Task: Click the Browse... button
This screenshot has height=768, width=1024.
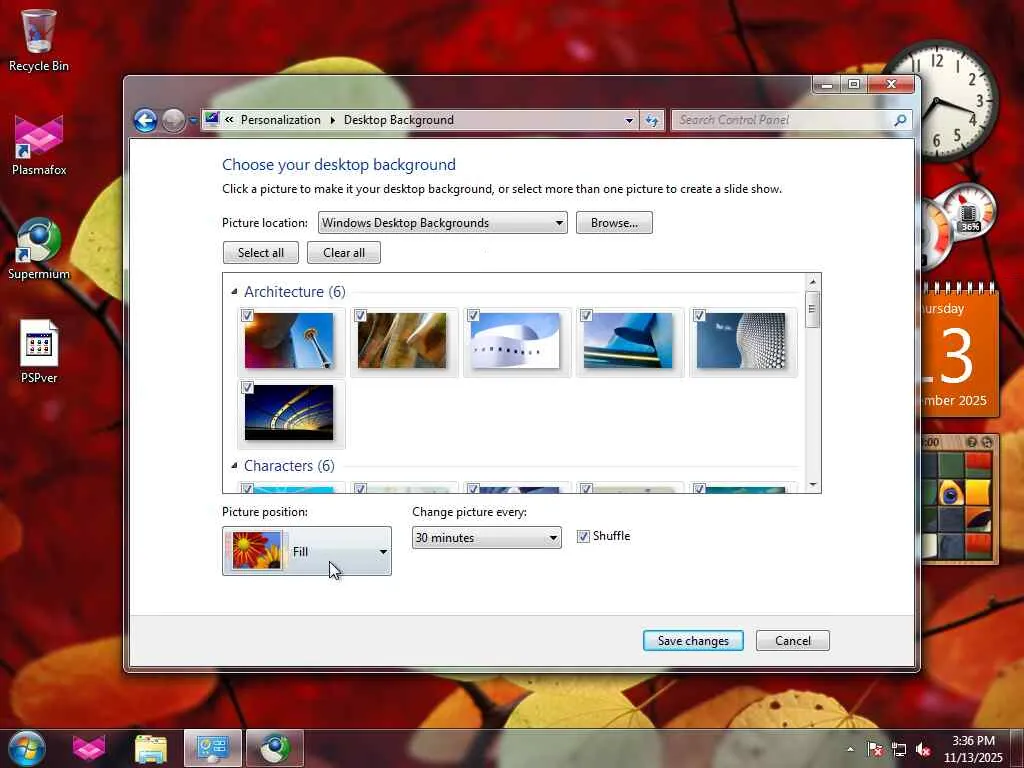Action: (x=614, y=223)
